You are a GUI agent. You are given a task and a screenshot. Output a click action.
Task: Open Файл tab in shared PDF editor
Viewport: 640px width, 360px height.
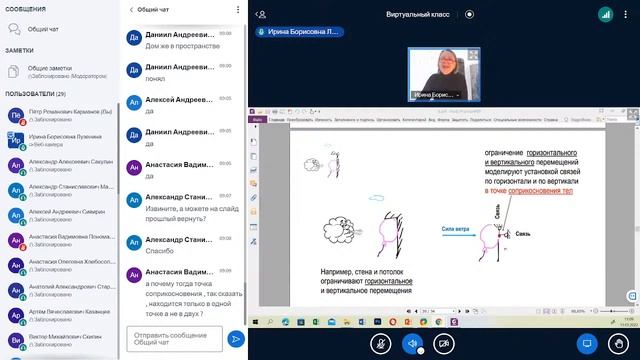(258, 120)
